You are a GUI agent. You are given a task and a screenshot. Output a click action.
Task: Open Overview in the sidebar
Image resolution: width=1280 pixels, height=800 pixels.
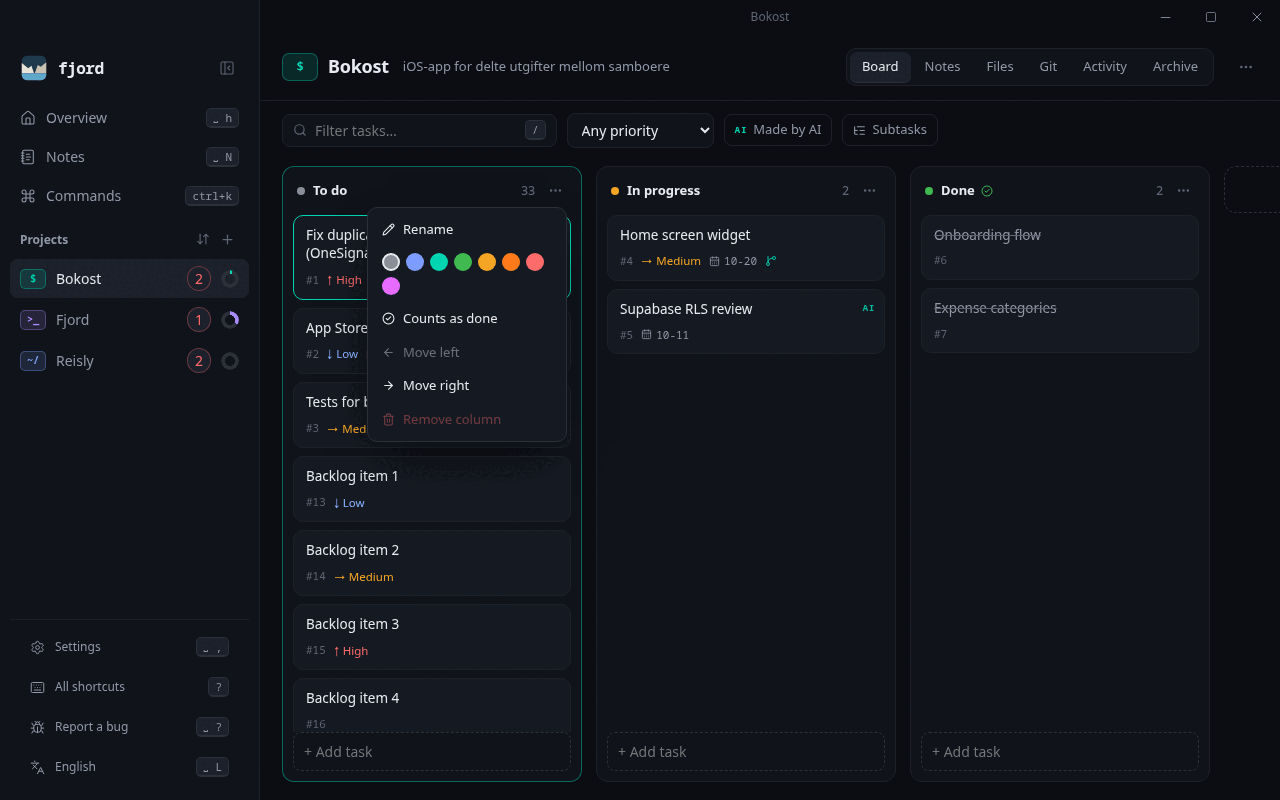tap(130, 118)
